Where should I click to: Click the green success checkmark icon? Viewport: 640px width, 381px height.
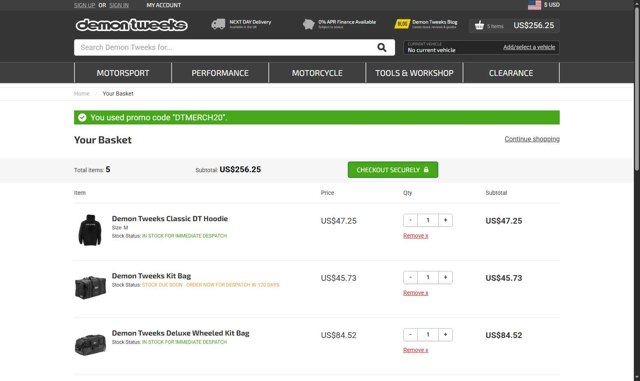[82, 118]
